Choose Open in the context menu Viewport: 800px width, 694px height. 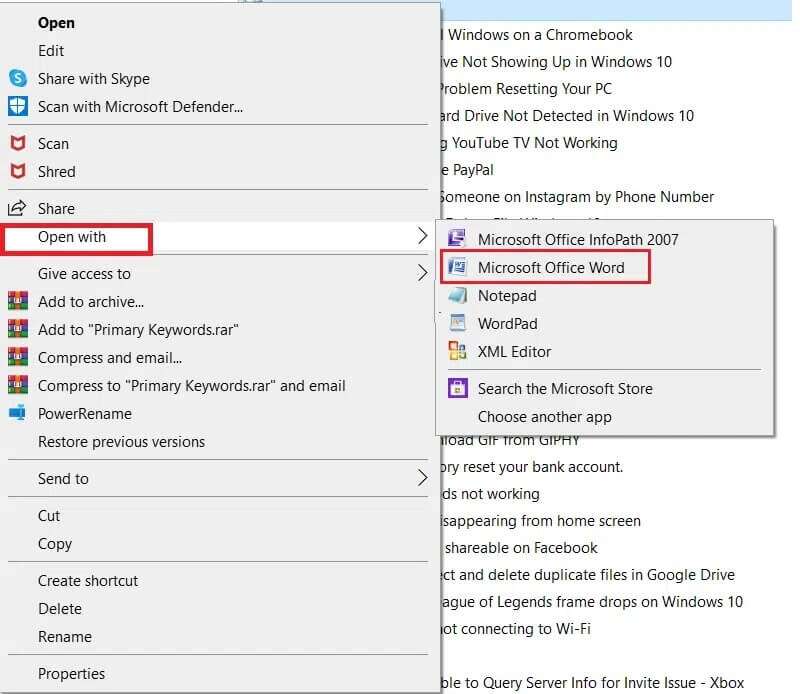pyautogui.click(x=218, y=22)
